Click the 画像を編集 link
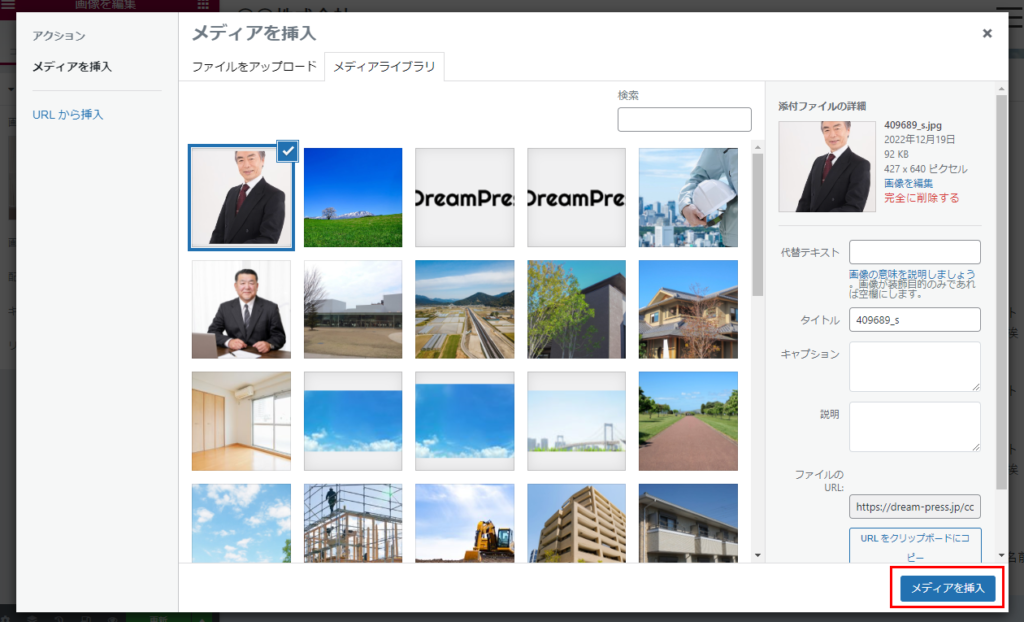Image resolution: width=1024 pixels, height=622 pixels. coord(908,183)
